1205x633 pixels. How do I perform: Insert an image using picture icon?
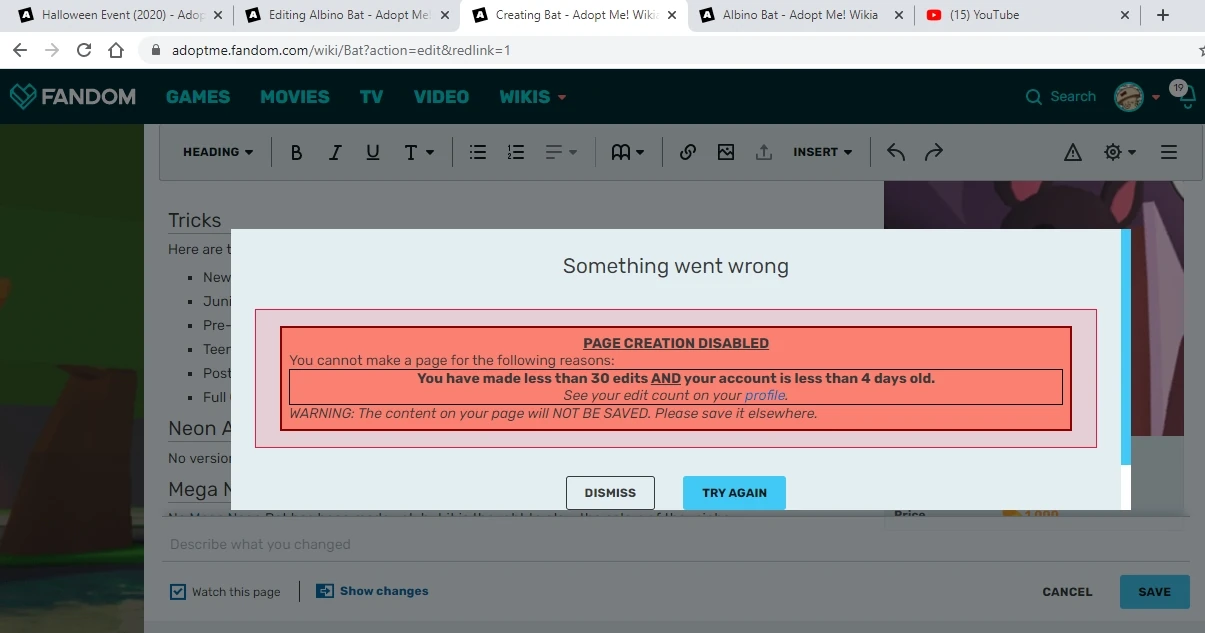tap(726, 152)
